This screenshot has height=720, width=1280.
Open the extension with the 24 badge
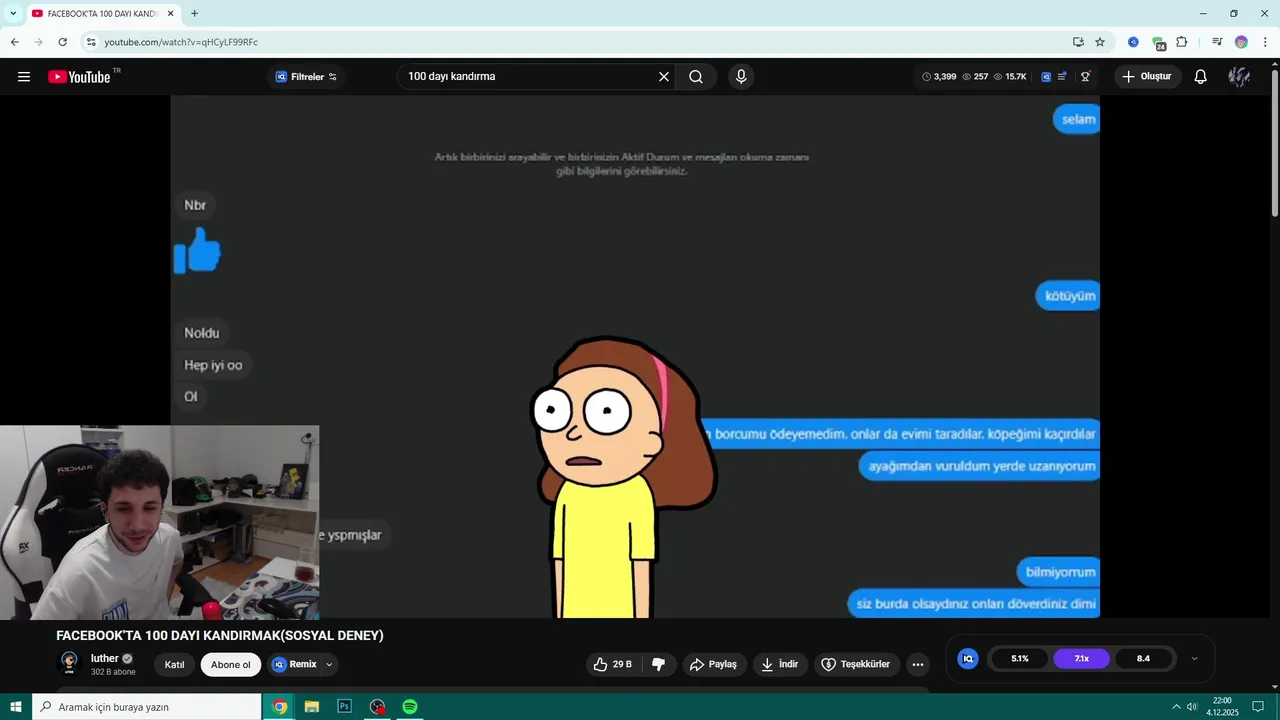click(x=1158, y=43)
